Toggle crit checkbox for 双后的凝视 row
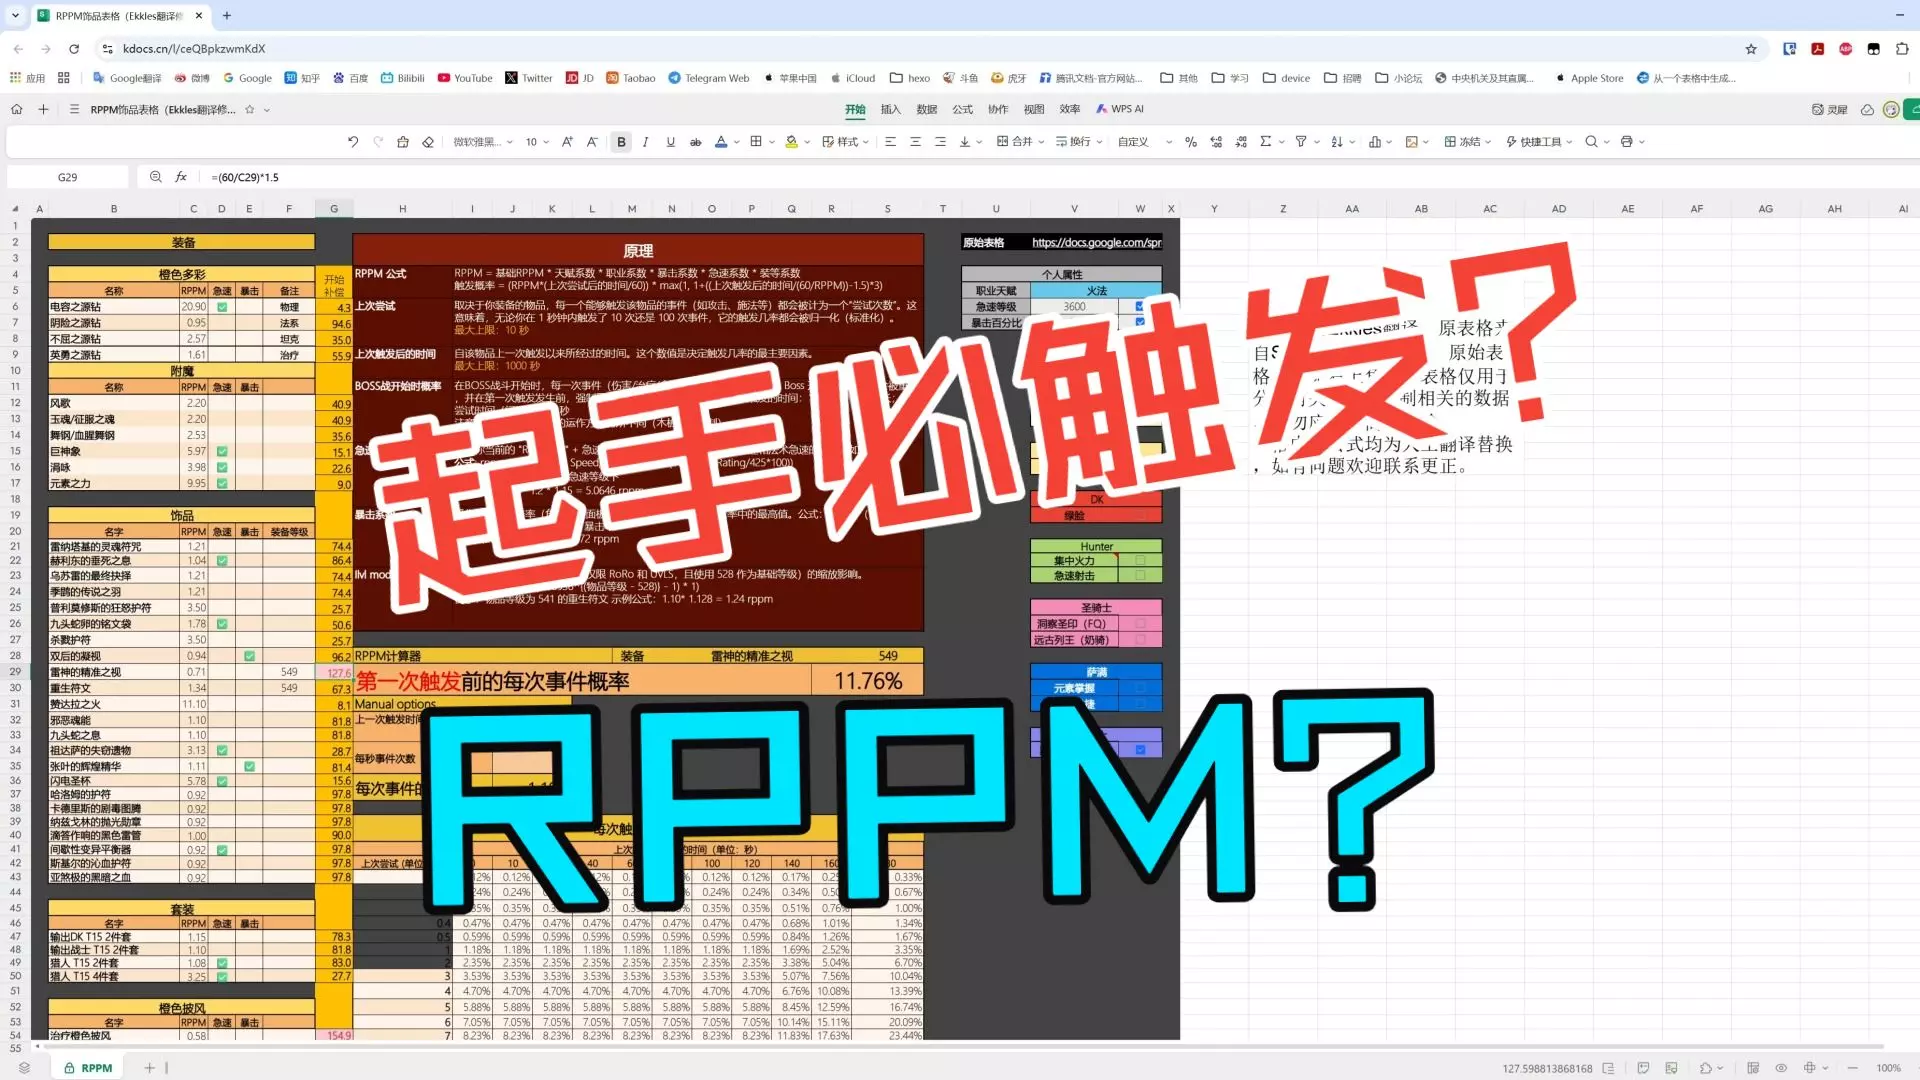Screen dimensions: 1920x1080 coord(249,656)
